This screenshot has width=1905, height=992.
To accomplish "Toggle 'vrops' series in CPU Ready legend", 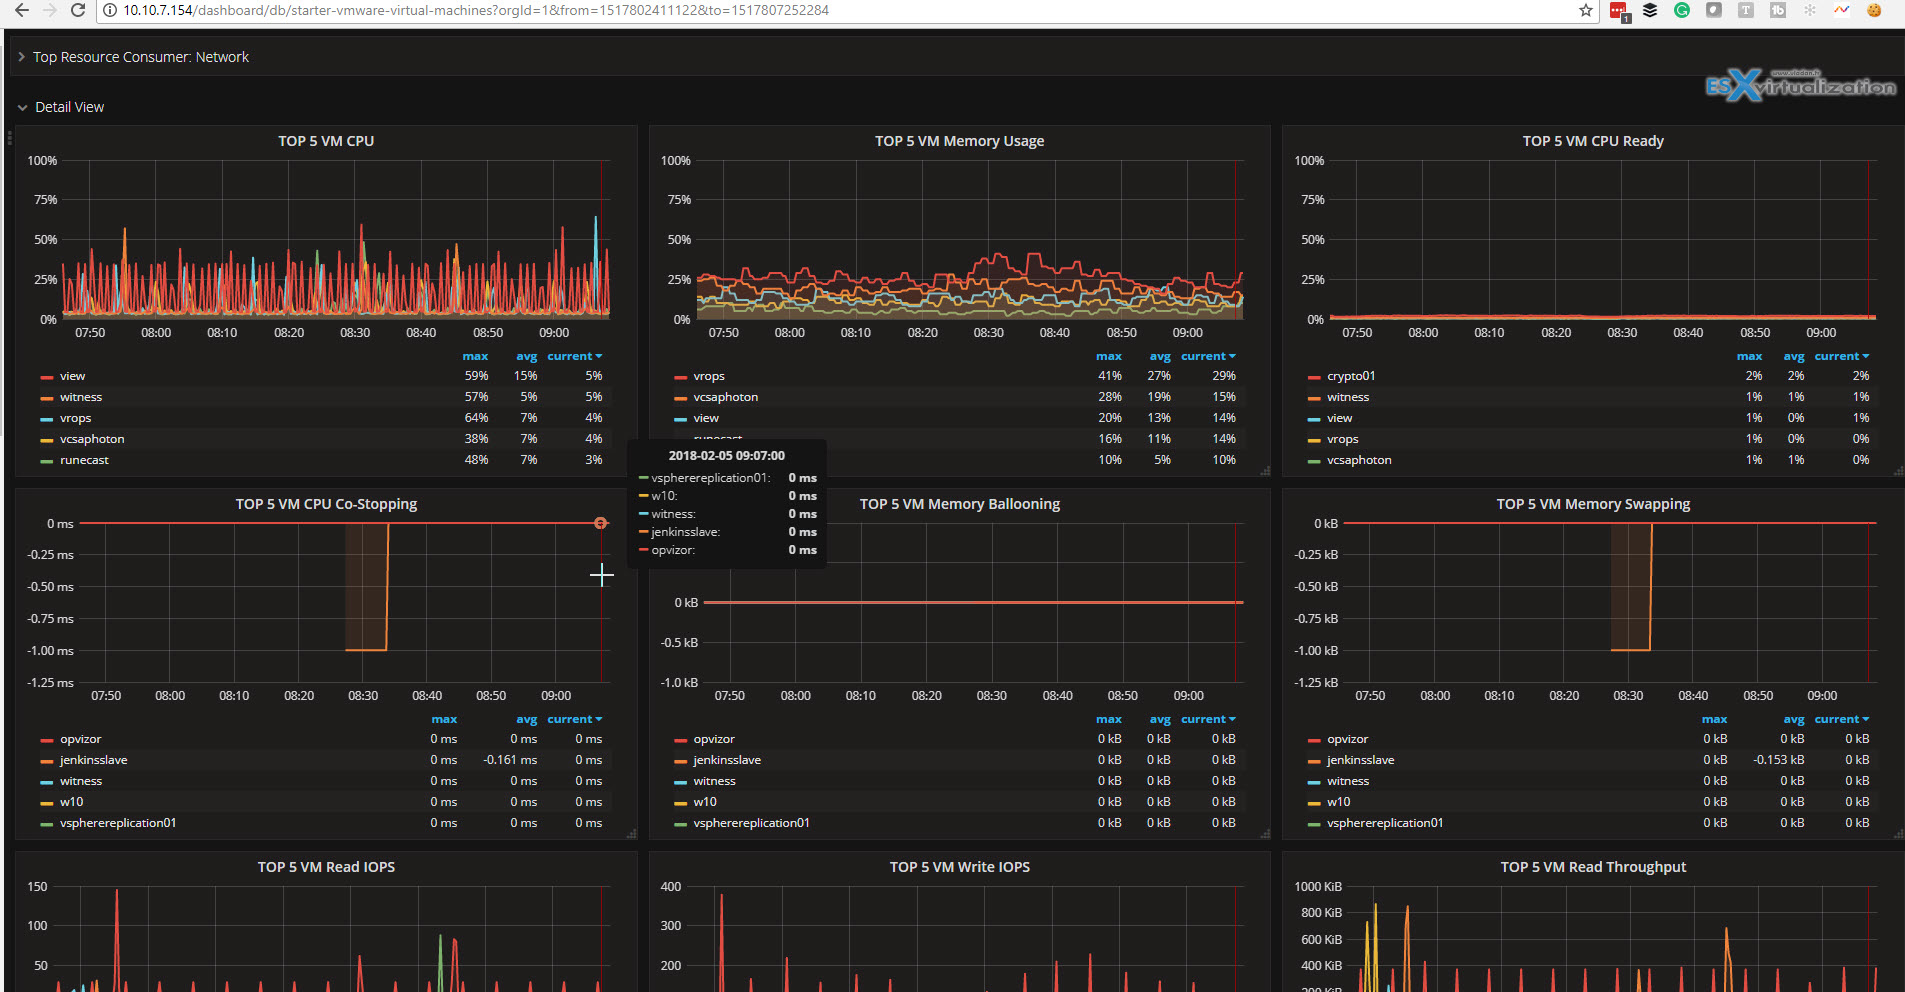I will point(1342,439).
